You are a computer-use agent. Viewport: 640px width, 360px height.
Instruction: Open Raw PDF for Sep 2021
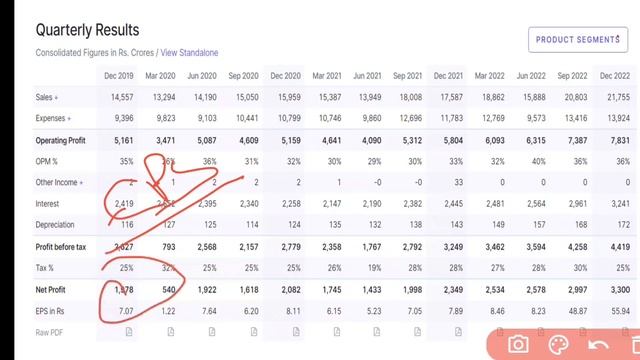point(417,332)
